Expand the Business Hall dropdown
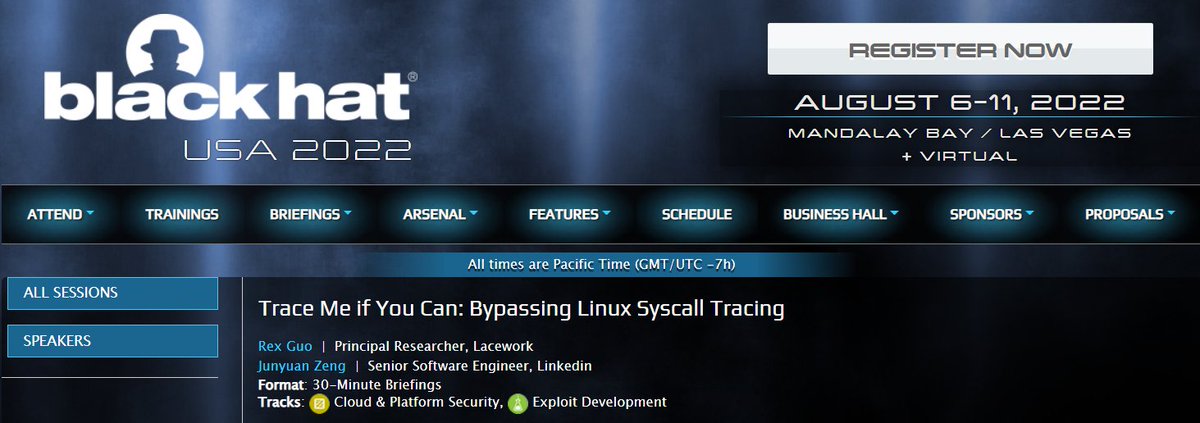The image size is (1200, 423). 840,214
